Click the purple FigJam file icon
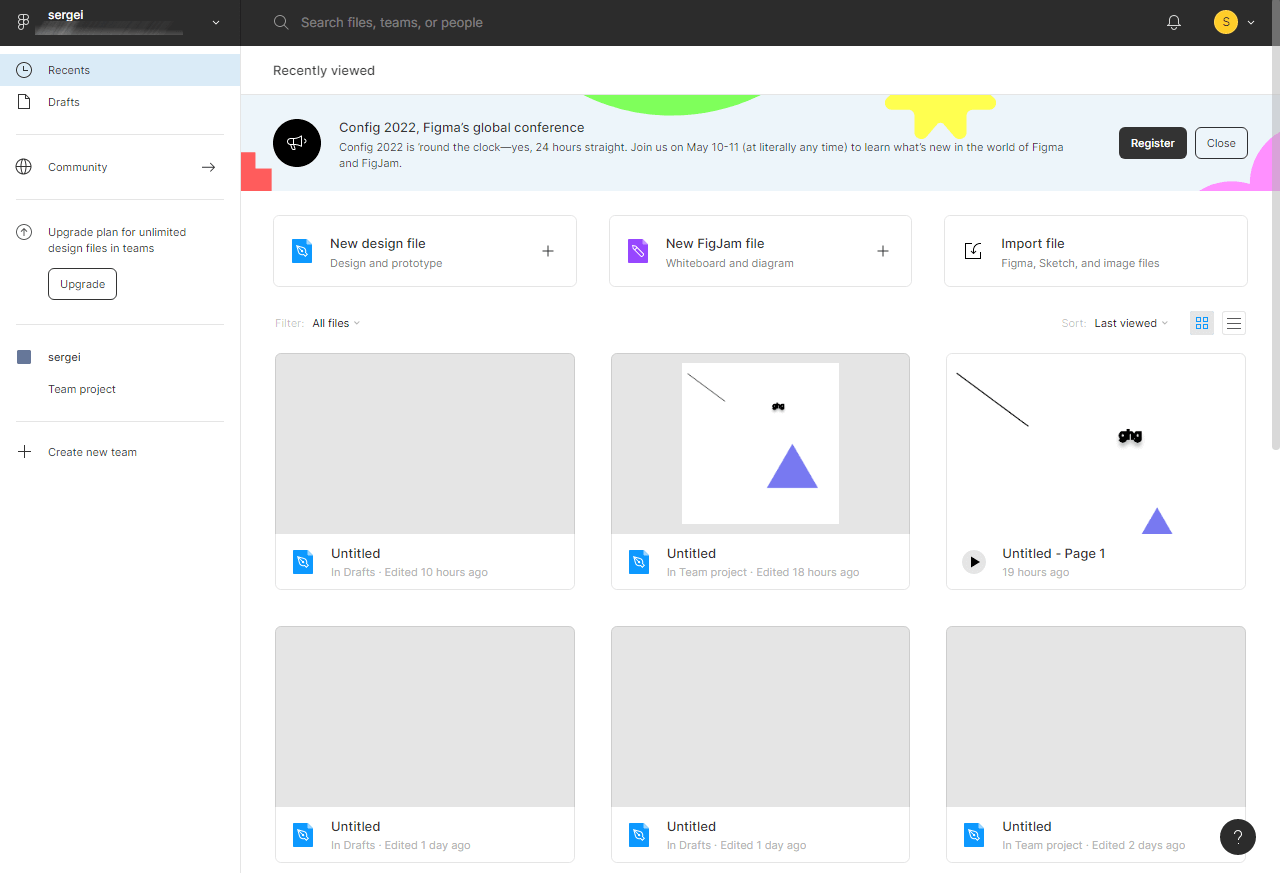1280x873 pixels. (638, 251)
